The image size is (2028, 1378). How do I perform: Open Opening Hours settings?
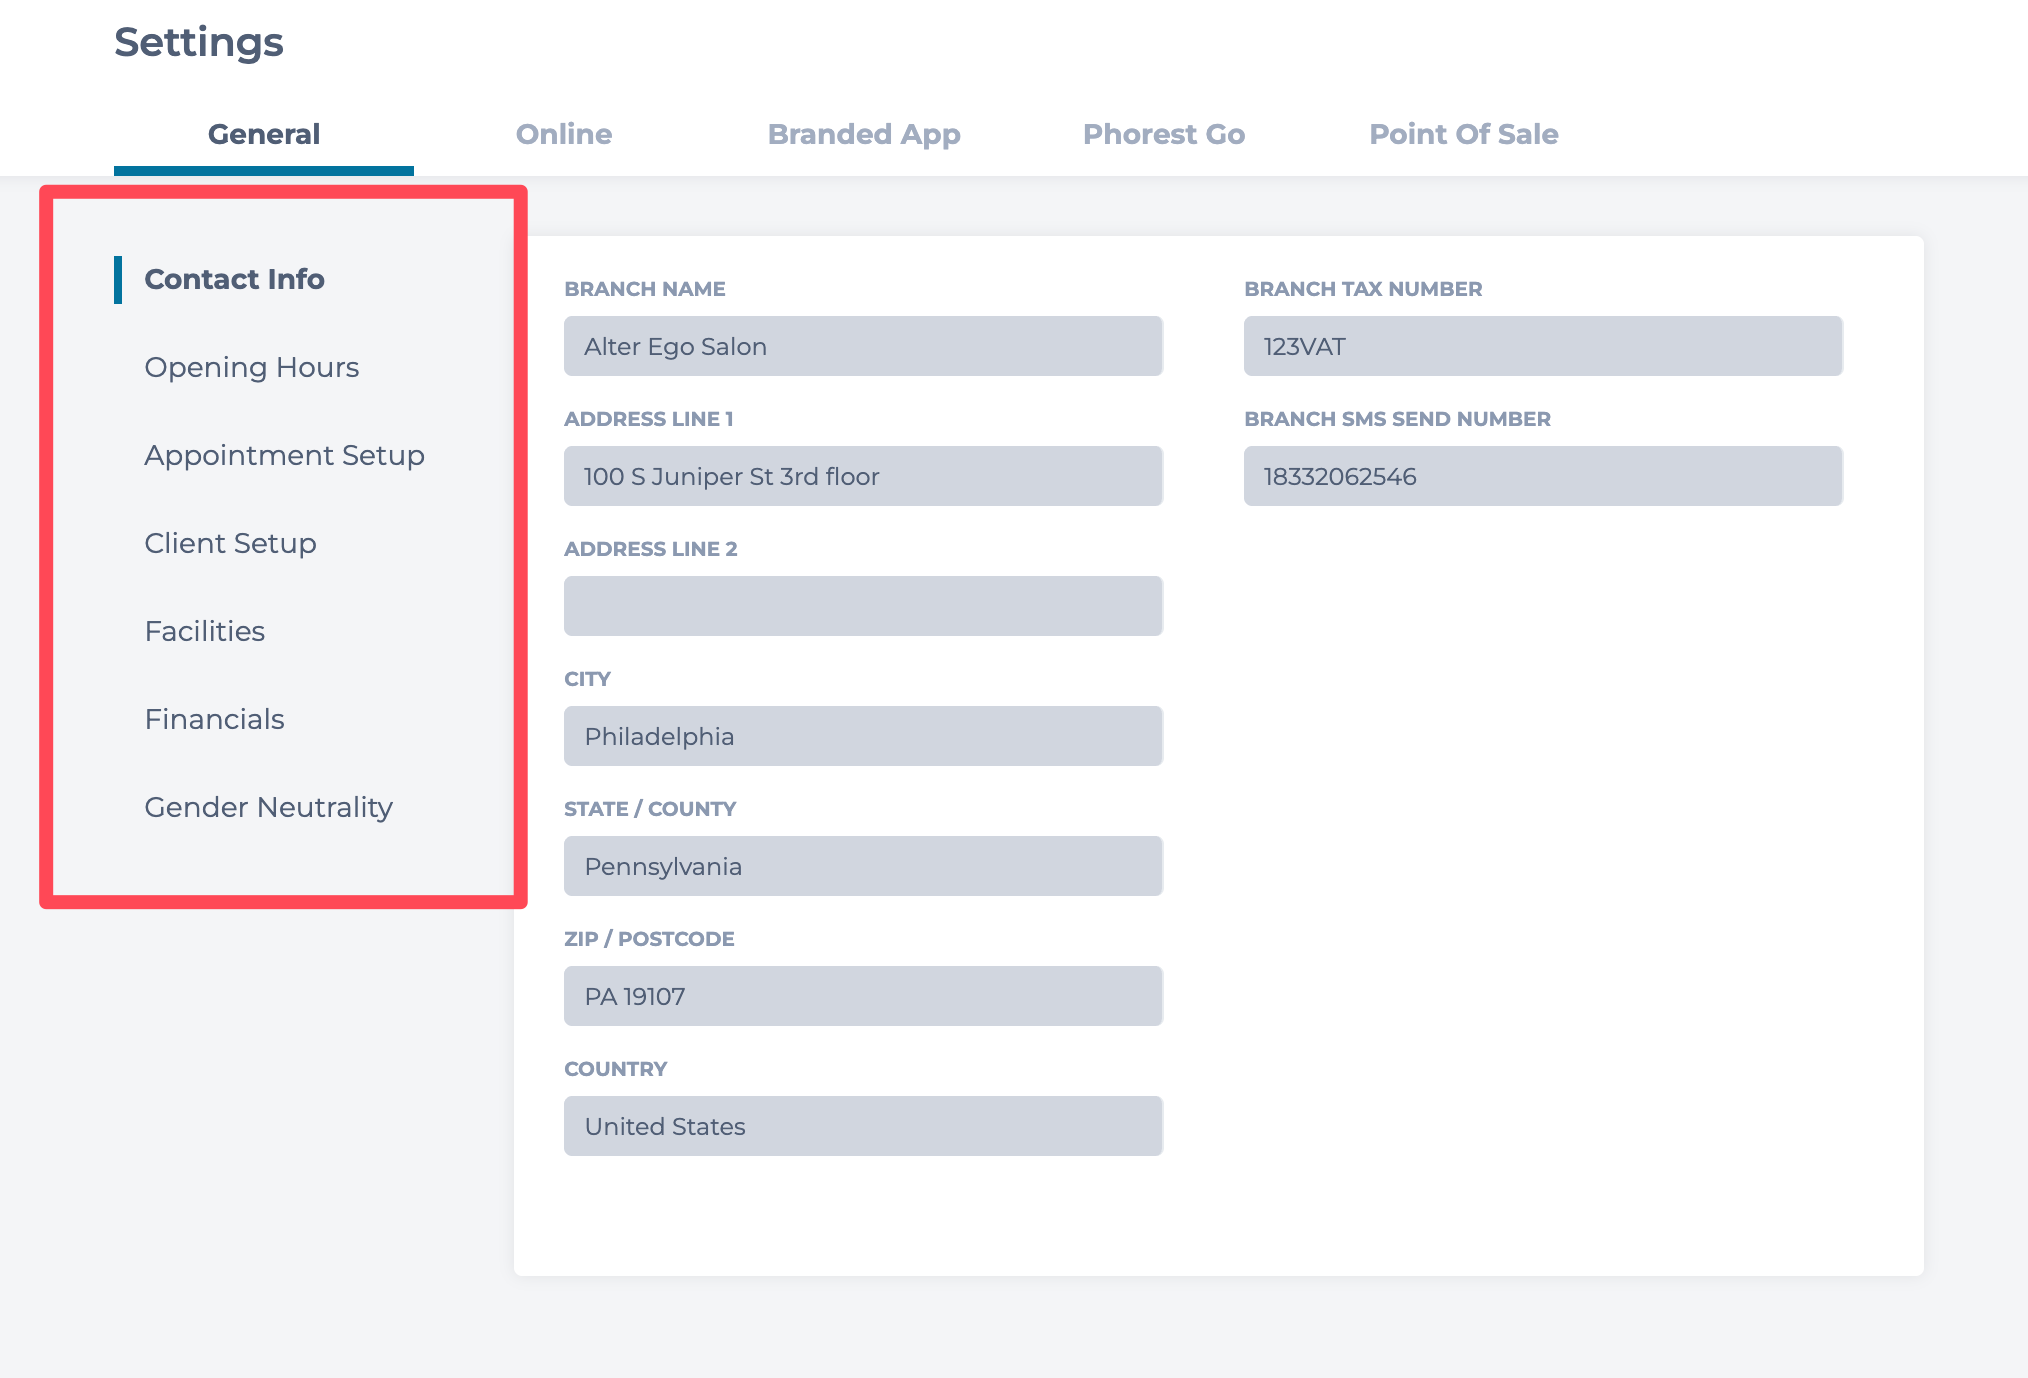(251, 367)
